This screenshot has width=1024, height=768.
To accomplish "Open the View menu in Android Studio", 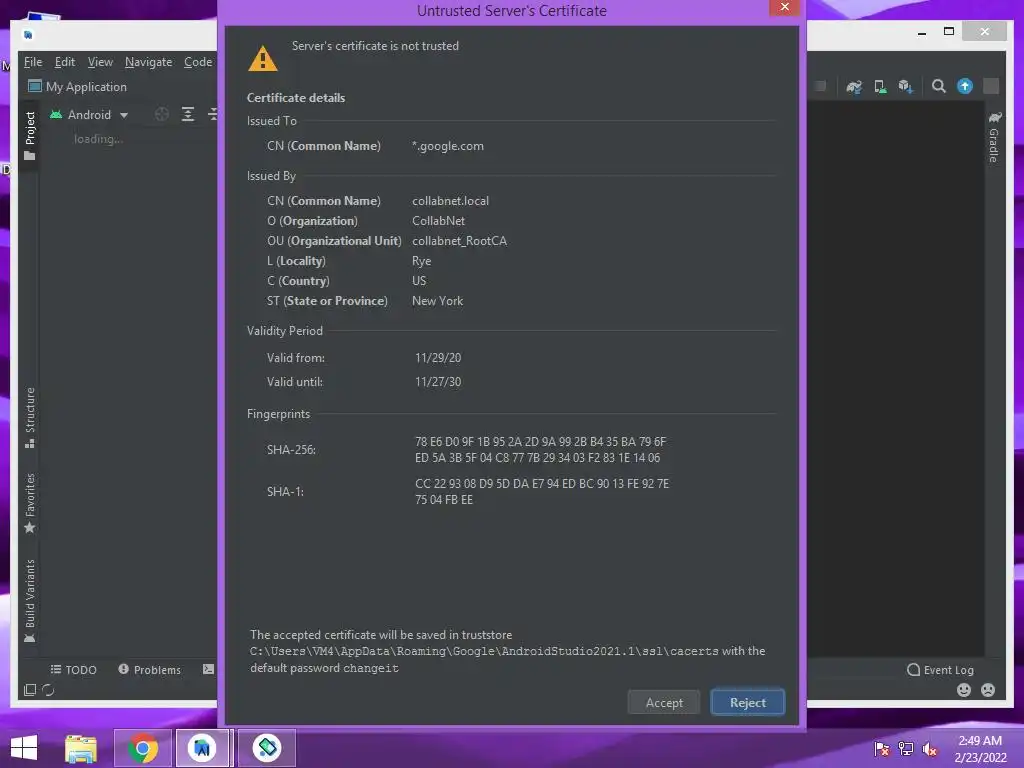I will pos(100,62).
